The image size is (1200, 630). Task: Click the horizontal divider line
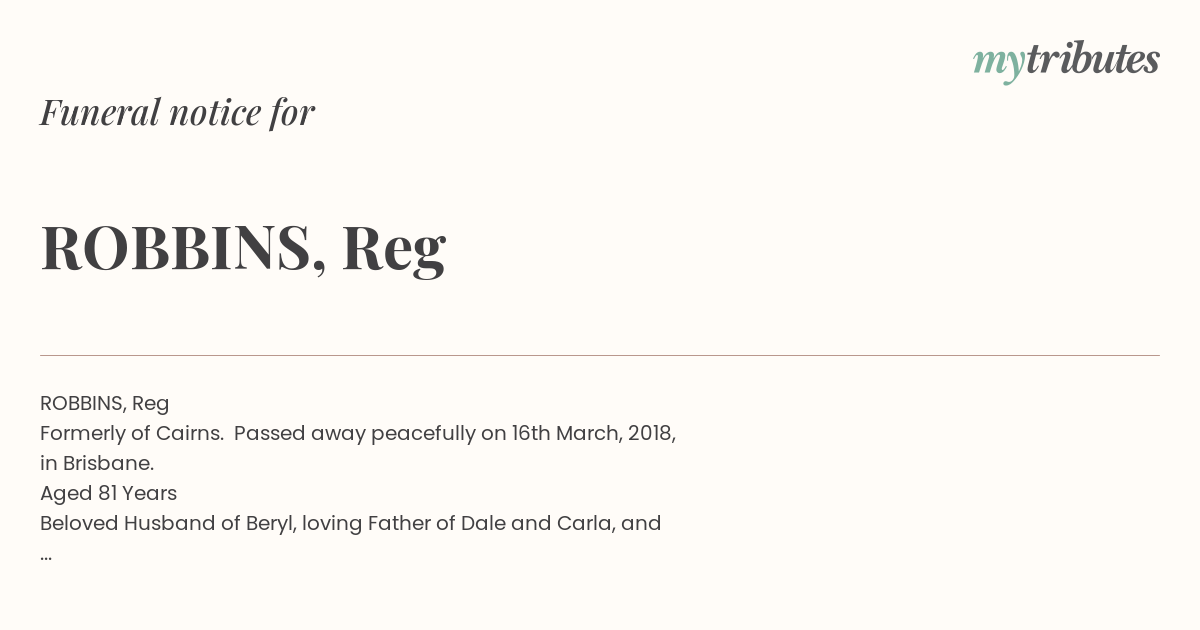click(600, 355)
